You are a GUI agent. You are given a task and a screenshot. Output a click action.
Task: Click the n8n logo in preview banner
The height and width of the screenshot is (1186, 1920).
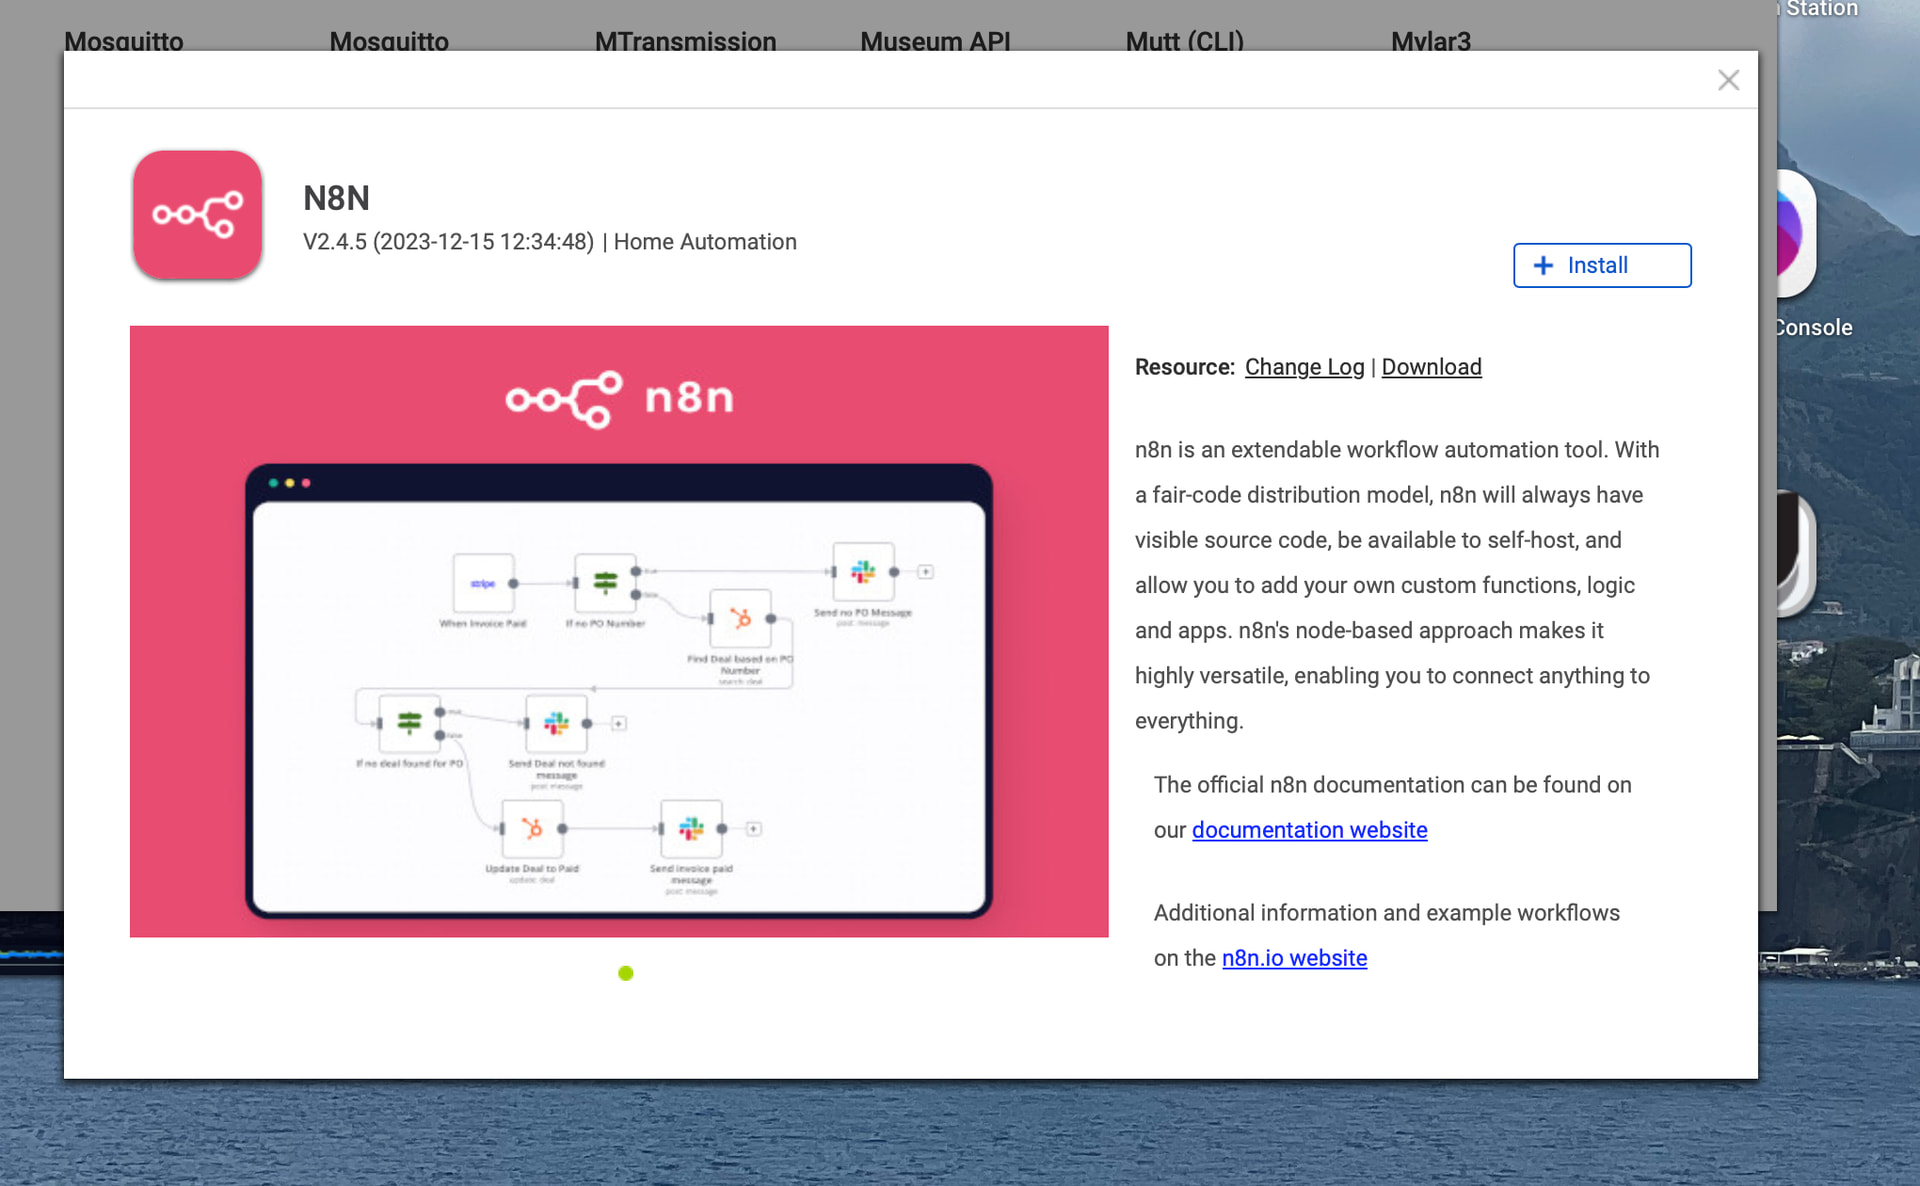click(618, 398)
